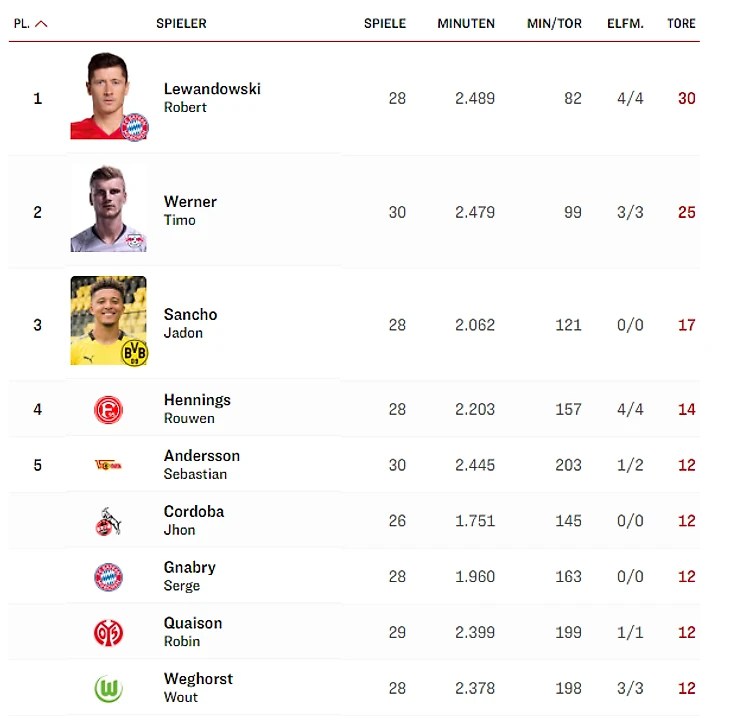
Task: Click Timo Werner's player photo
Action: coord(108,210)
